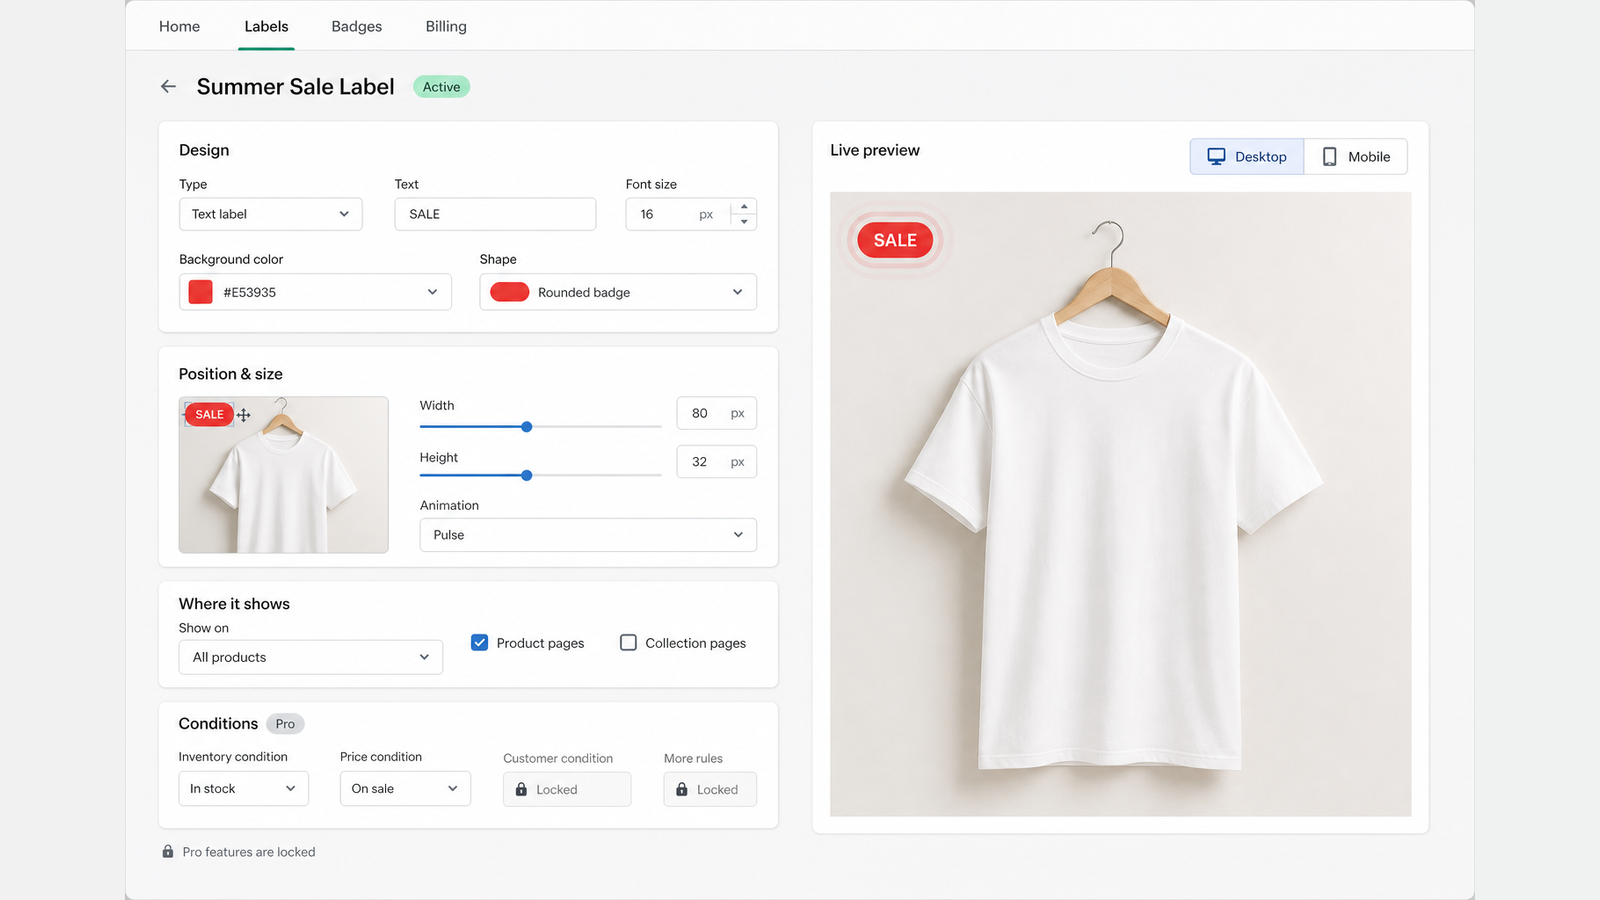Click the lock icon in More rules
Viewport: 1600px width, 900px height.
[682, 790]
